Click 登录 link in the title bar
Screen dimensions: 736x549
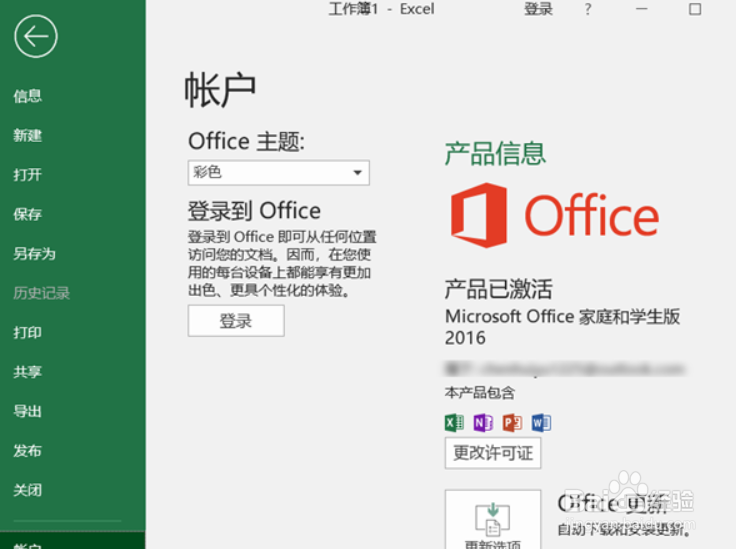click(538, 9)
